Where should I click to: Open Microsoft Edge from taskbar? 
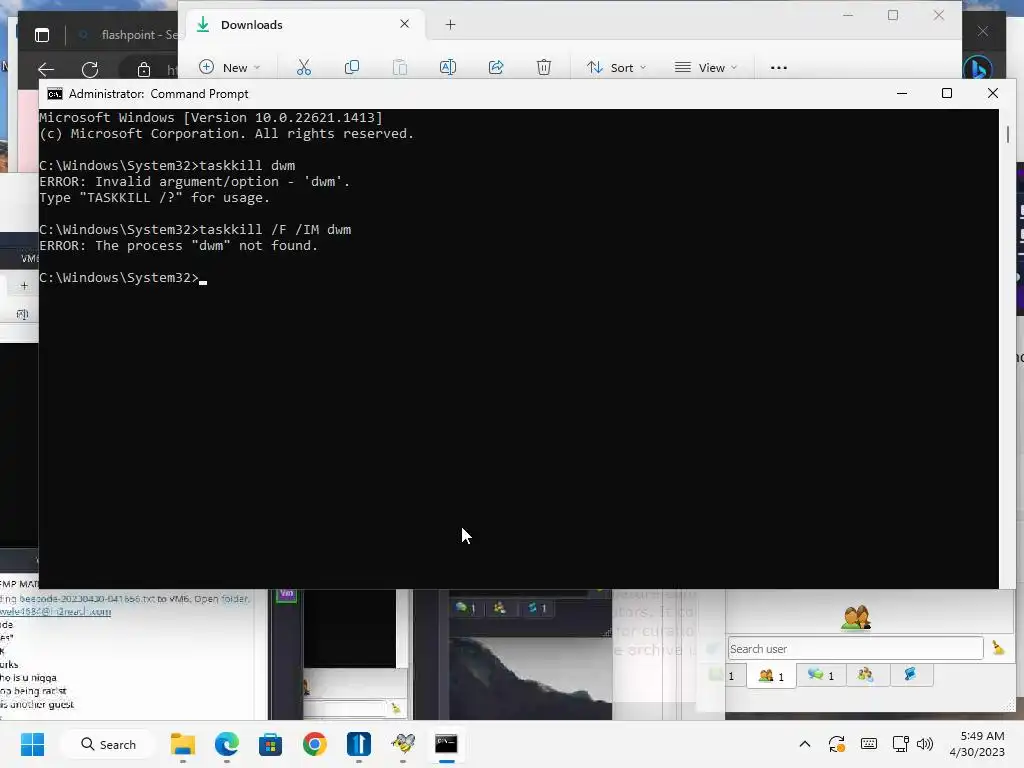(x=227, y=744)
